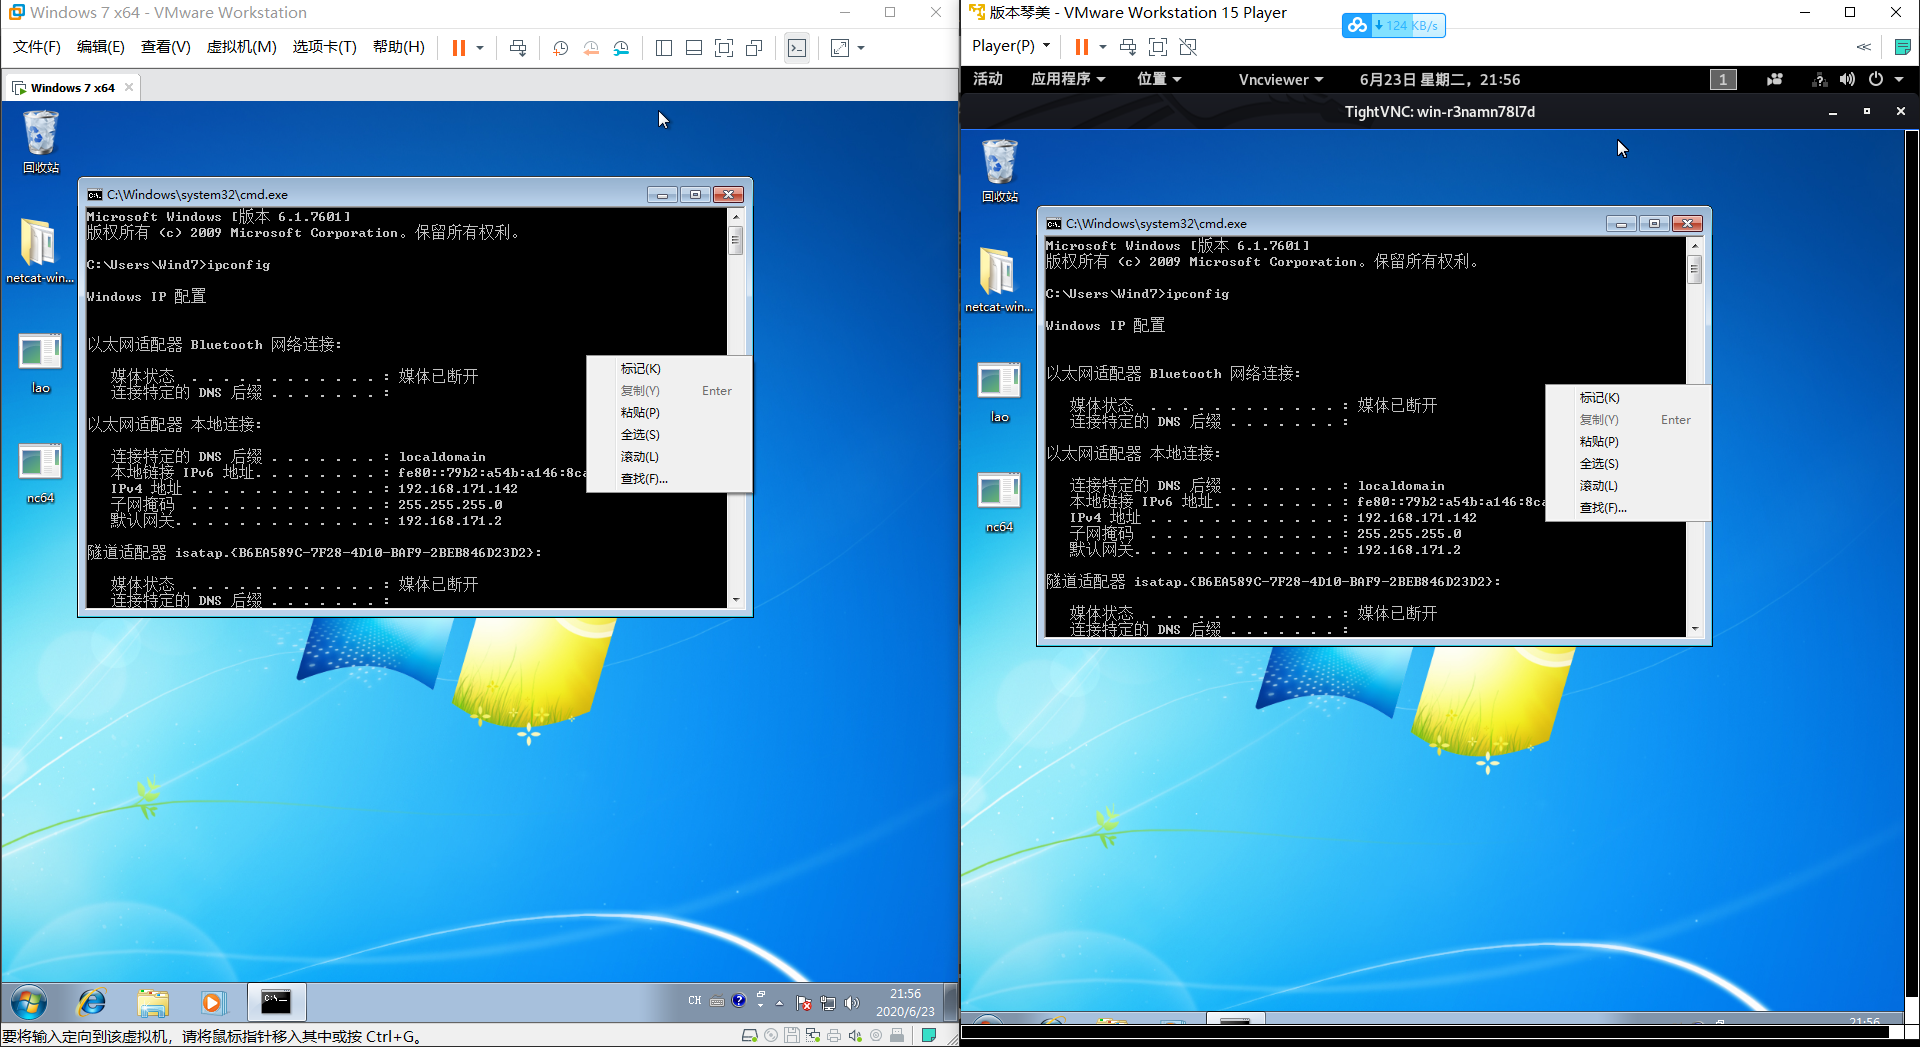Click the volume icon in GNOME top bar
The image size is (1920, 1047).
click(1847, 80)
